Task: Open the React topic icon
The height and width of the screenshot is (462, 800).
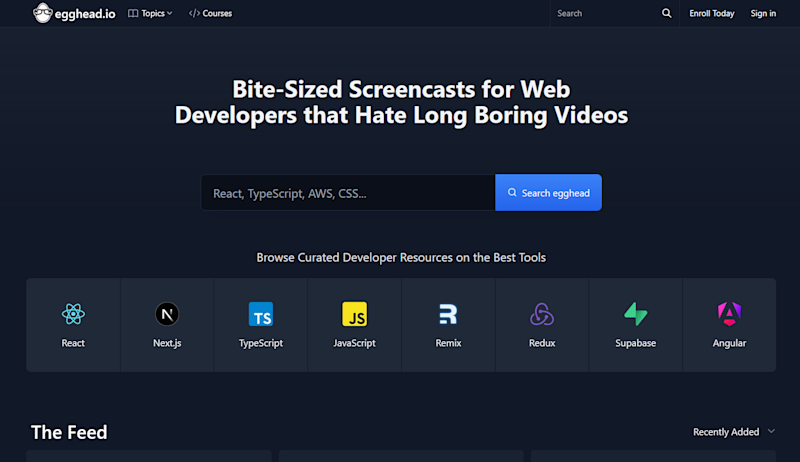Action: tap(73, 314)
